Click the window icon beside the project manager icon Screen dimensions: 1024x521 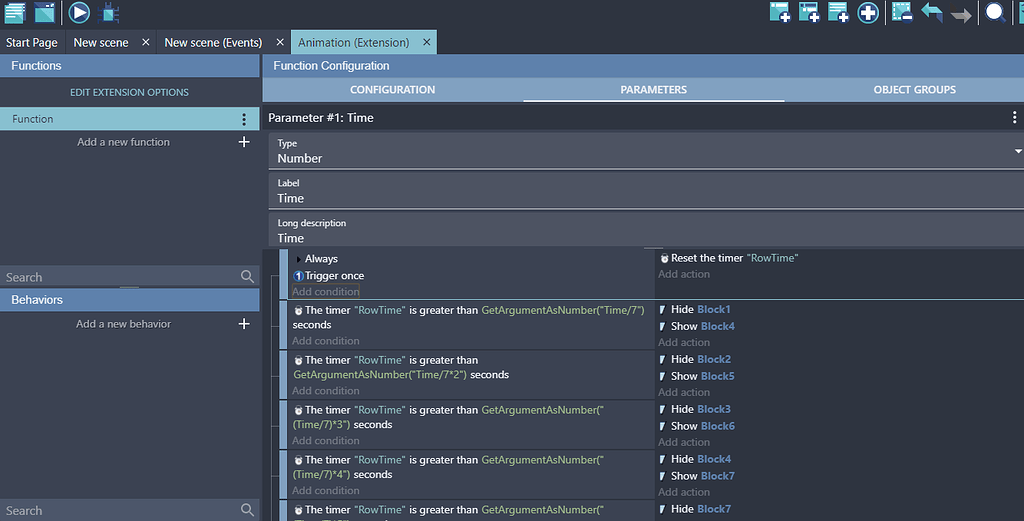[x=45, y=12]
